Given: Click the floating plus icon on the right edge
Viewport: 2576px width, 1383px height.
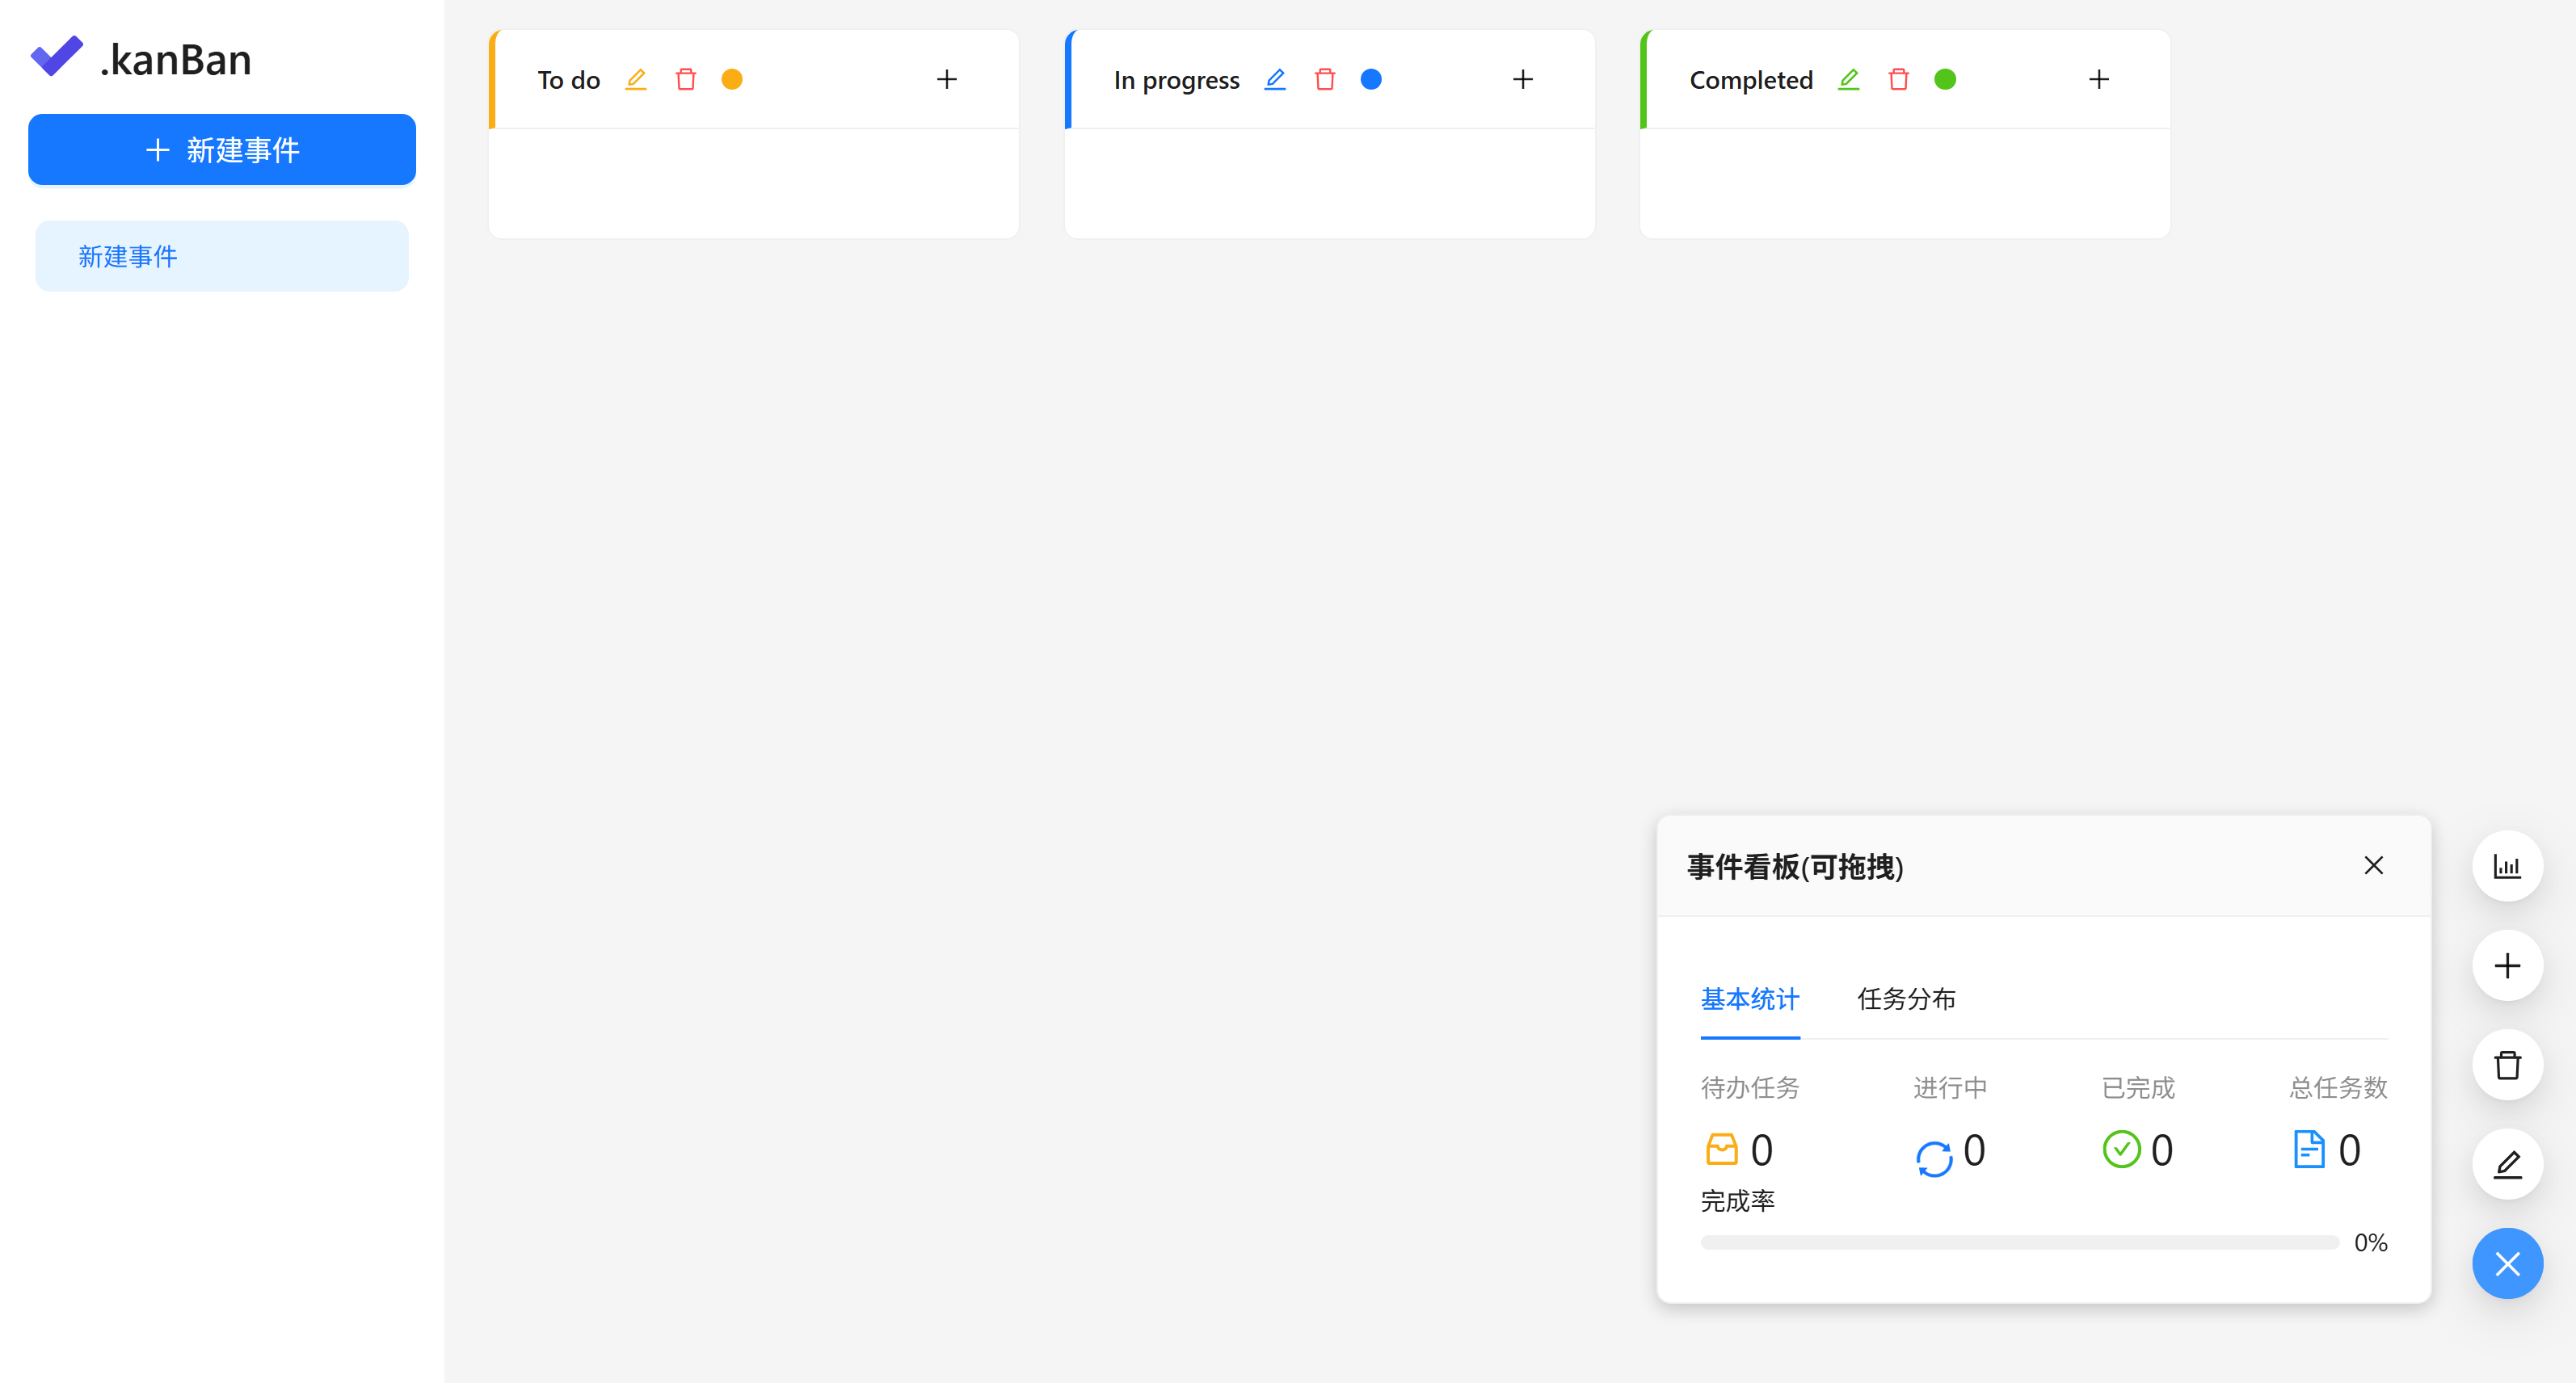Looking at the screenshot, I should (2507, 965).
